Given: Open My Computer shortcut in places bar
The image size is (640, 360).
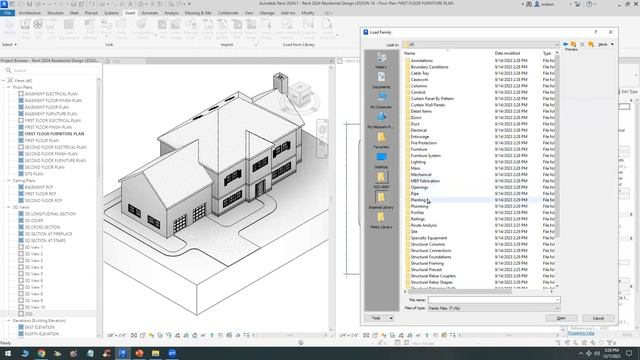Looking at the screenshot, I should coord(381,100).
